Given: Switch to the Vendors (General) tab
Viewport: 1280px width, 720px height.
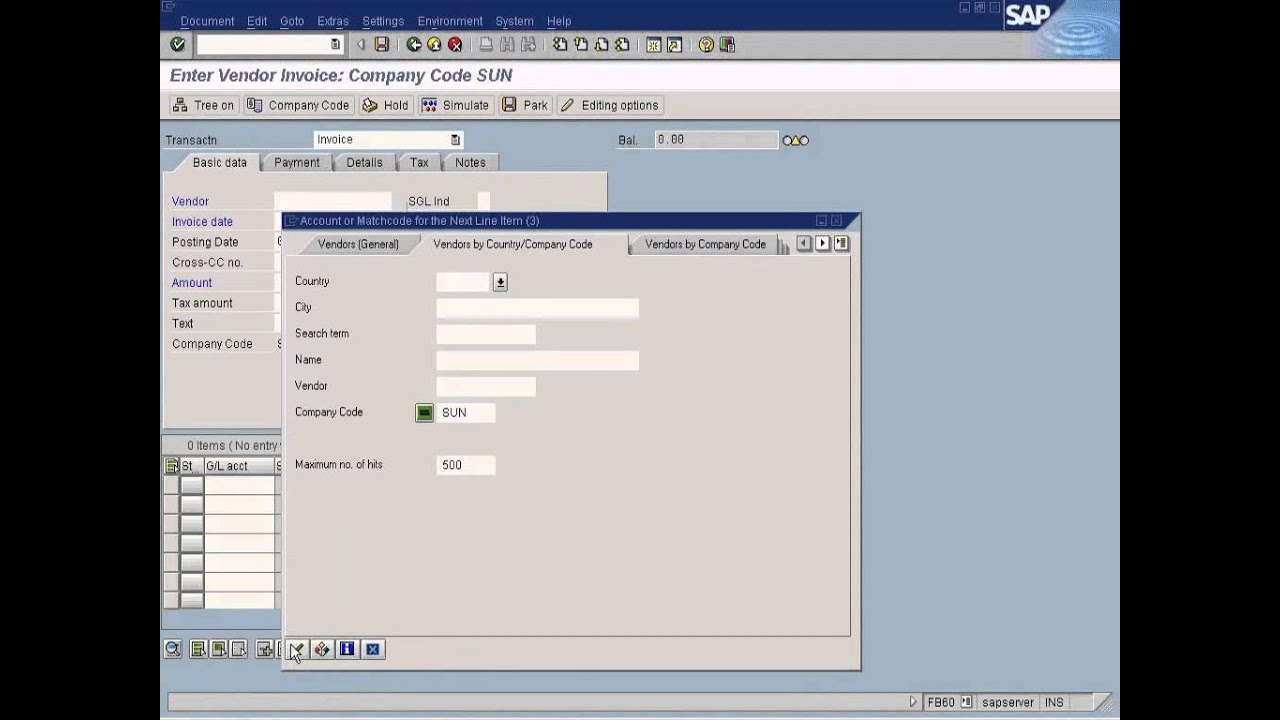Looking at the screenshot, I should 358,244.
